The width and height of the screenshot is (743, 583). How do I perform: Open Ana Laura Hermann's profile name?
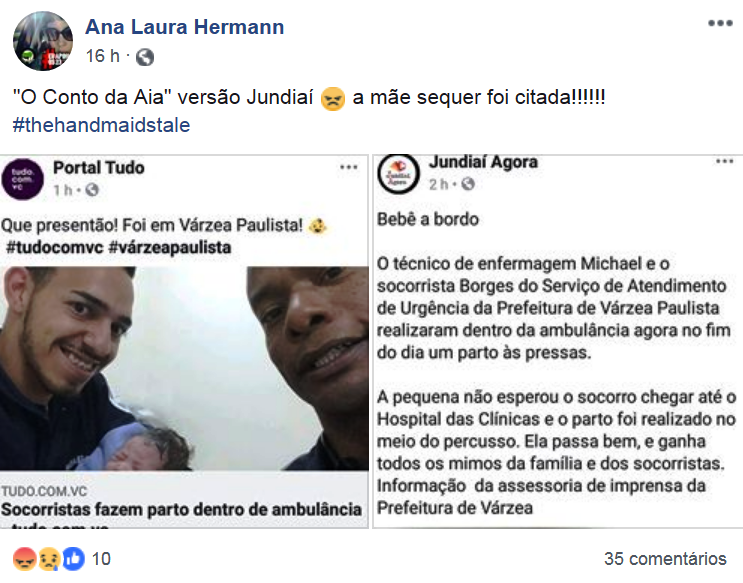click(185, 27)
